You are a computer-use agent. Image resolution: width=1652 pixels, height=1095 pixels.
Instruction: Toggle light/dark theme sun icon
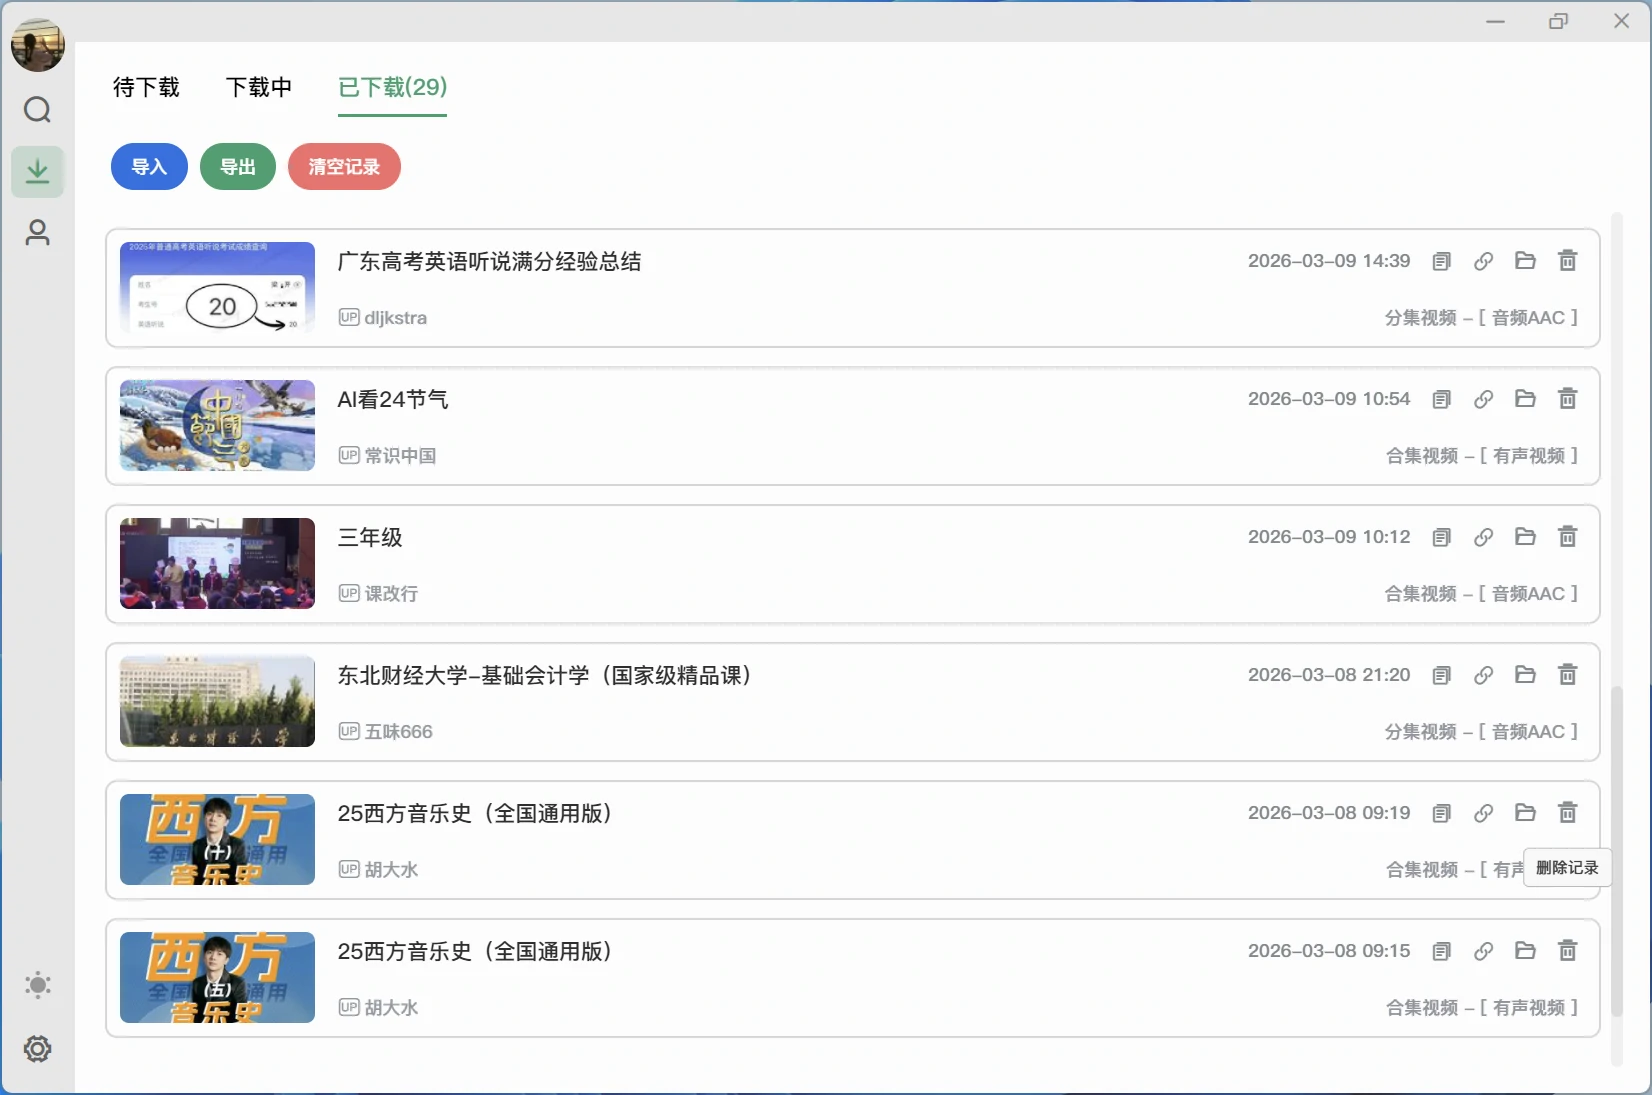37,985
